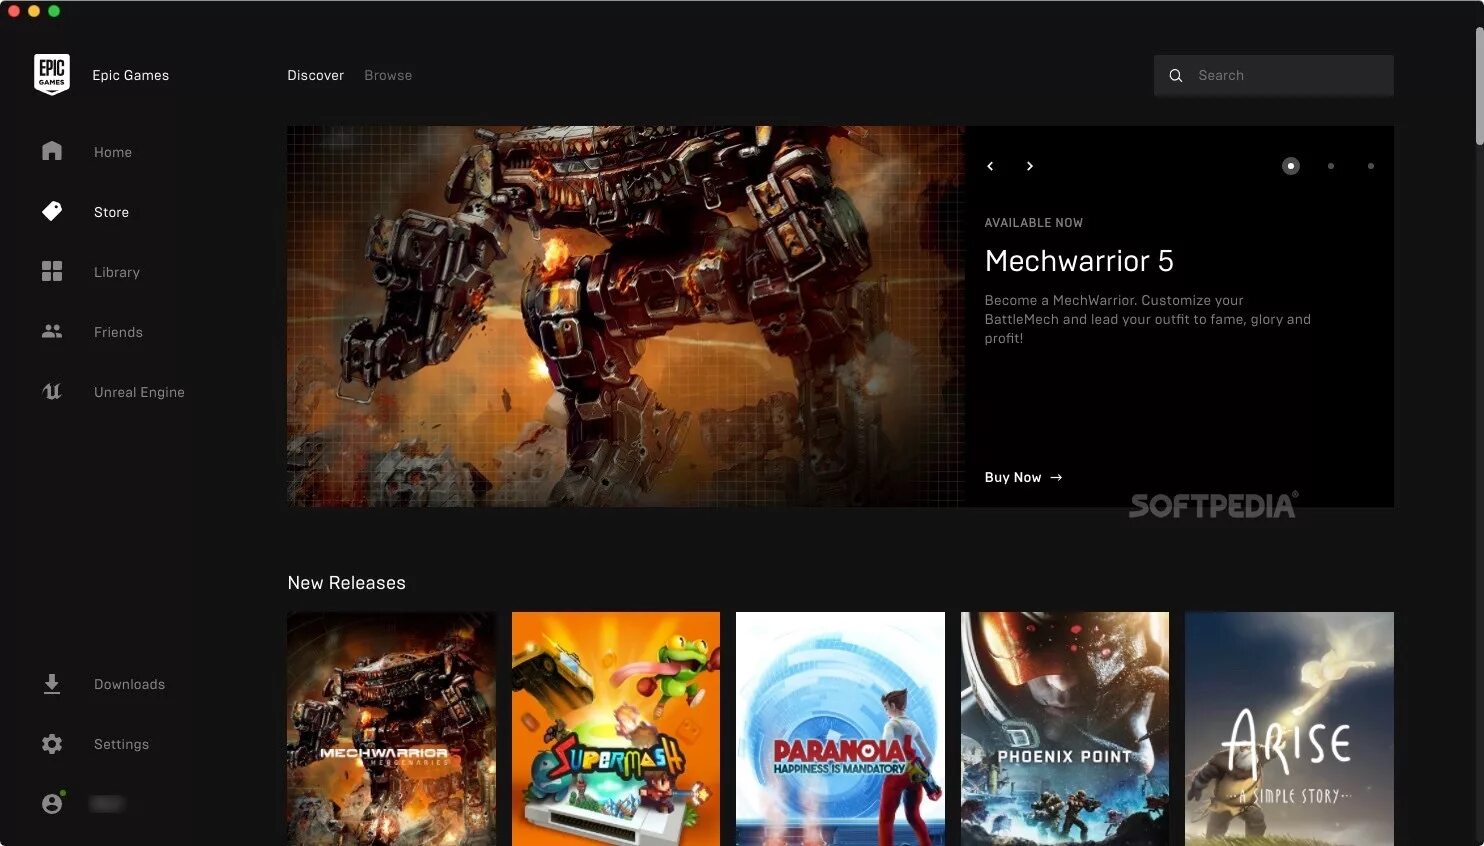Open Unreal Engine in the sidebar
1484x846 pixels.
(139, 392)
